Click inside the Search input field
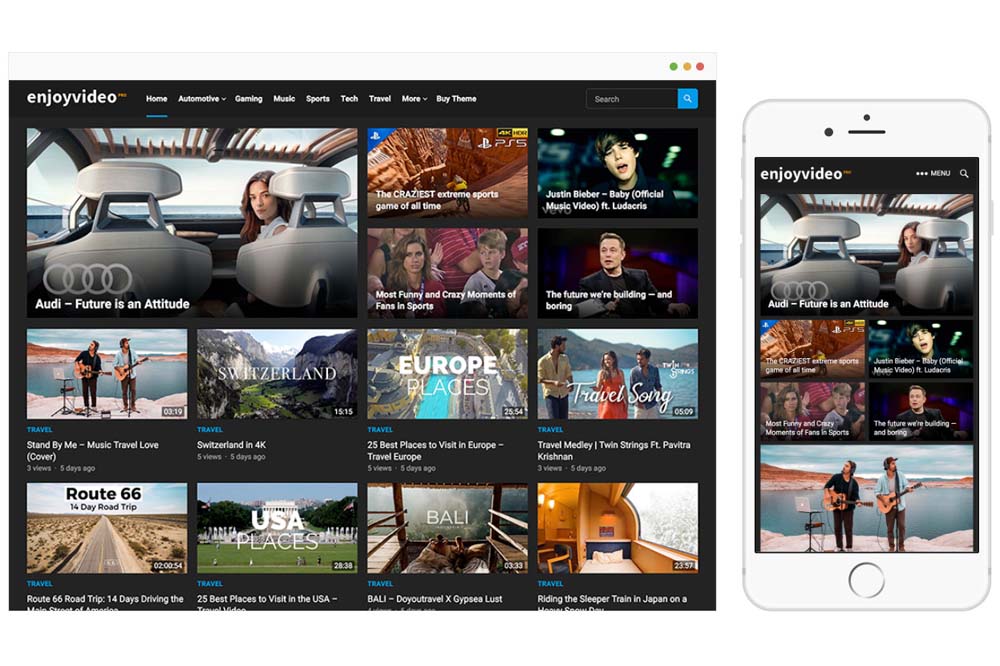 coord(630,99)
